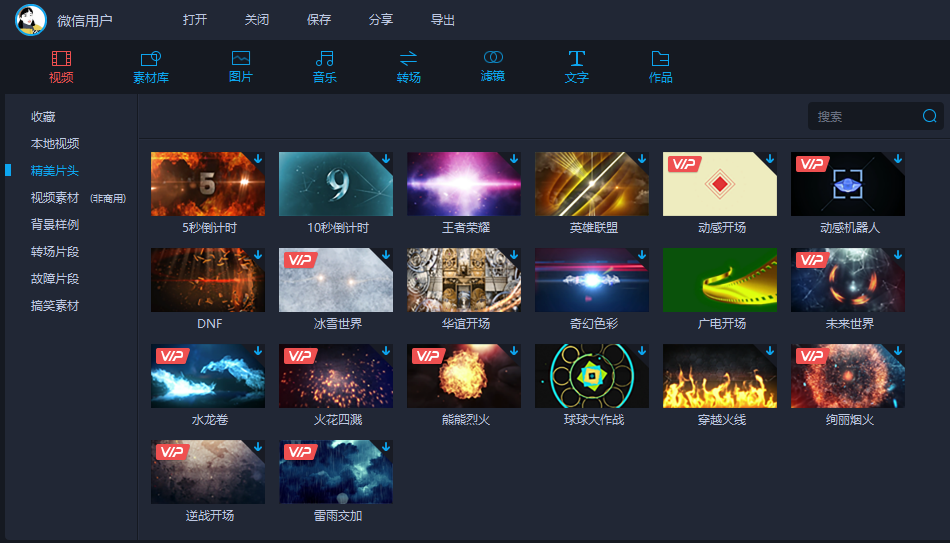Click inside the 搜索 search field
This screenshot has height=543, width=950.
(x=866, y=116)
